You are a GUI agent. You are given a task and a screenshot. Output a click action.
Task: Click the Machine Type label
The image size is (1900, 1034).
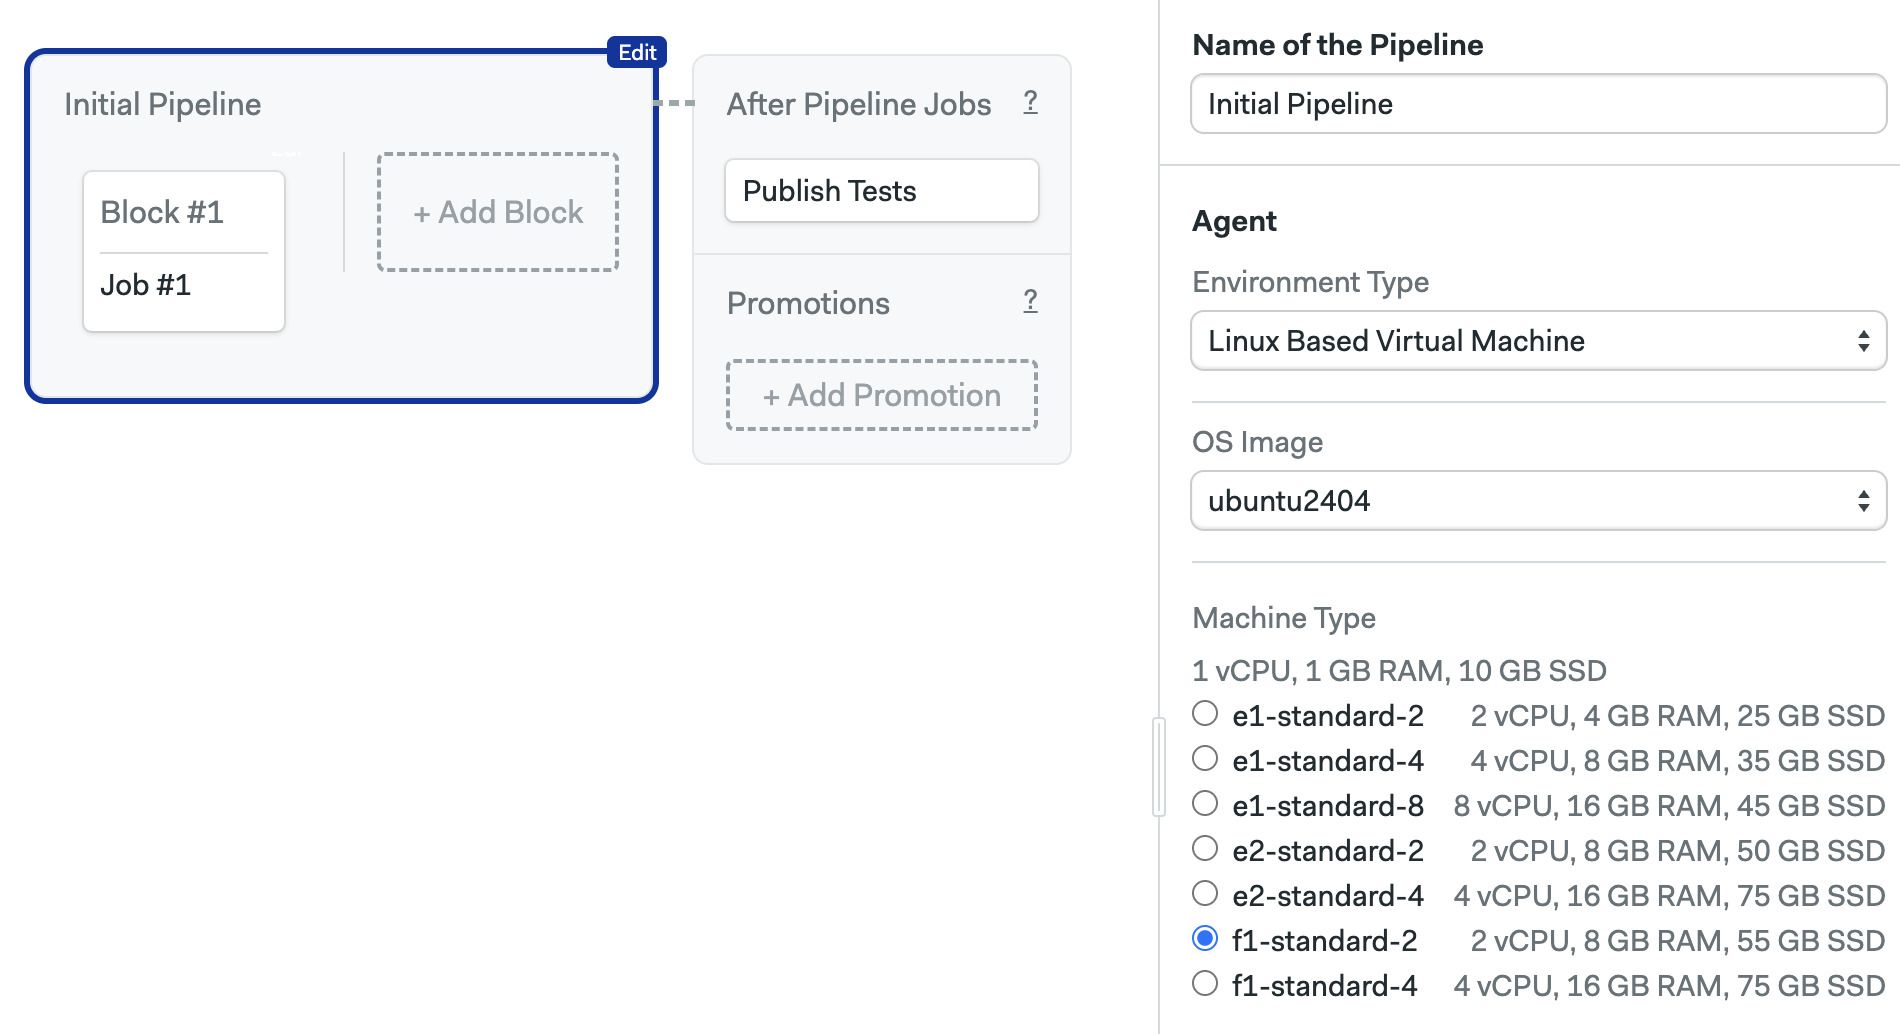[x=1284, y=618]
